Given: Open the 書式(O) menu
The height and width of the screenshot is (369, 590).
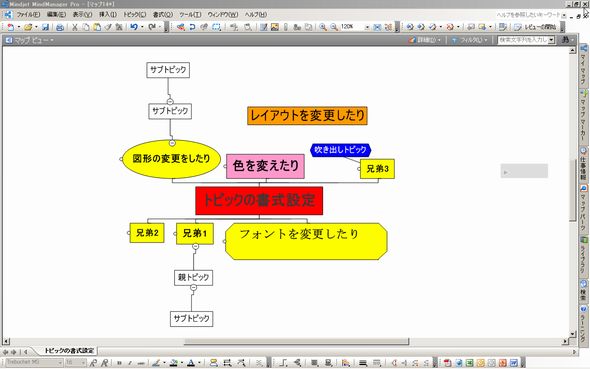Looking at the screenshot, I should pyautogui.click(x=163, y=15).
